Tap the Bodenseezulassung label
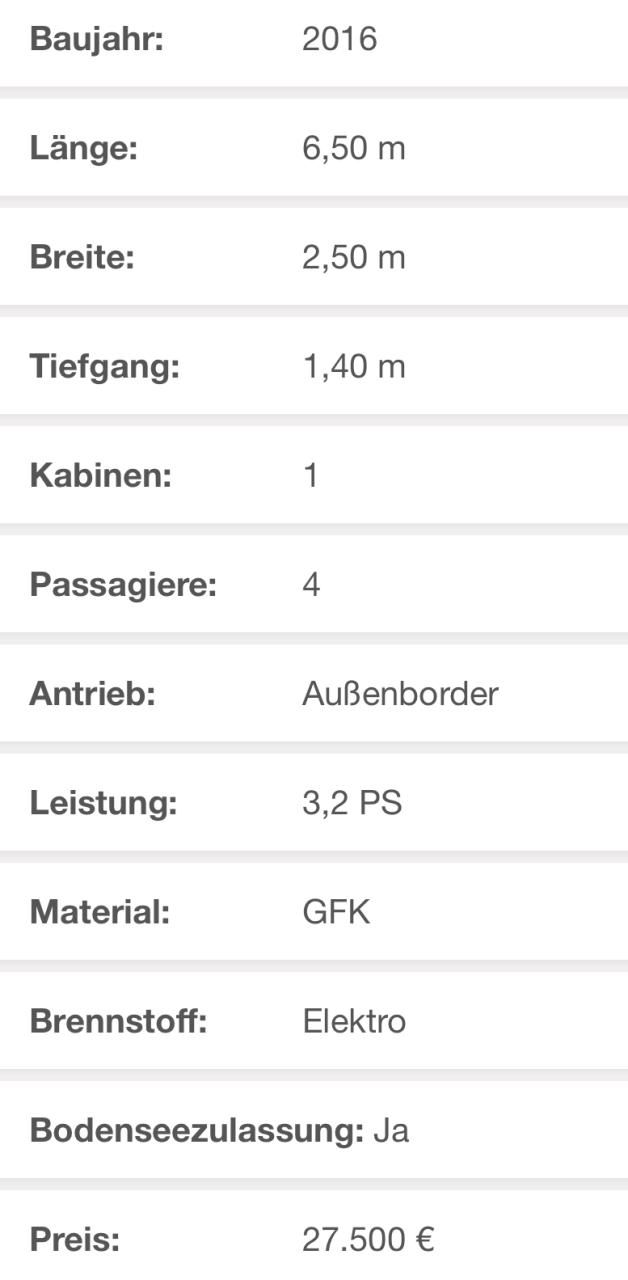628x1280 pixels. click(x=196, y=1131)
